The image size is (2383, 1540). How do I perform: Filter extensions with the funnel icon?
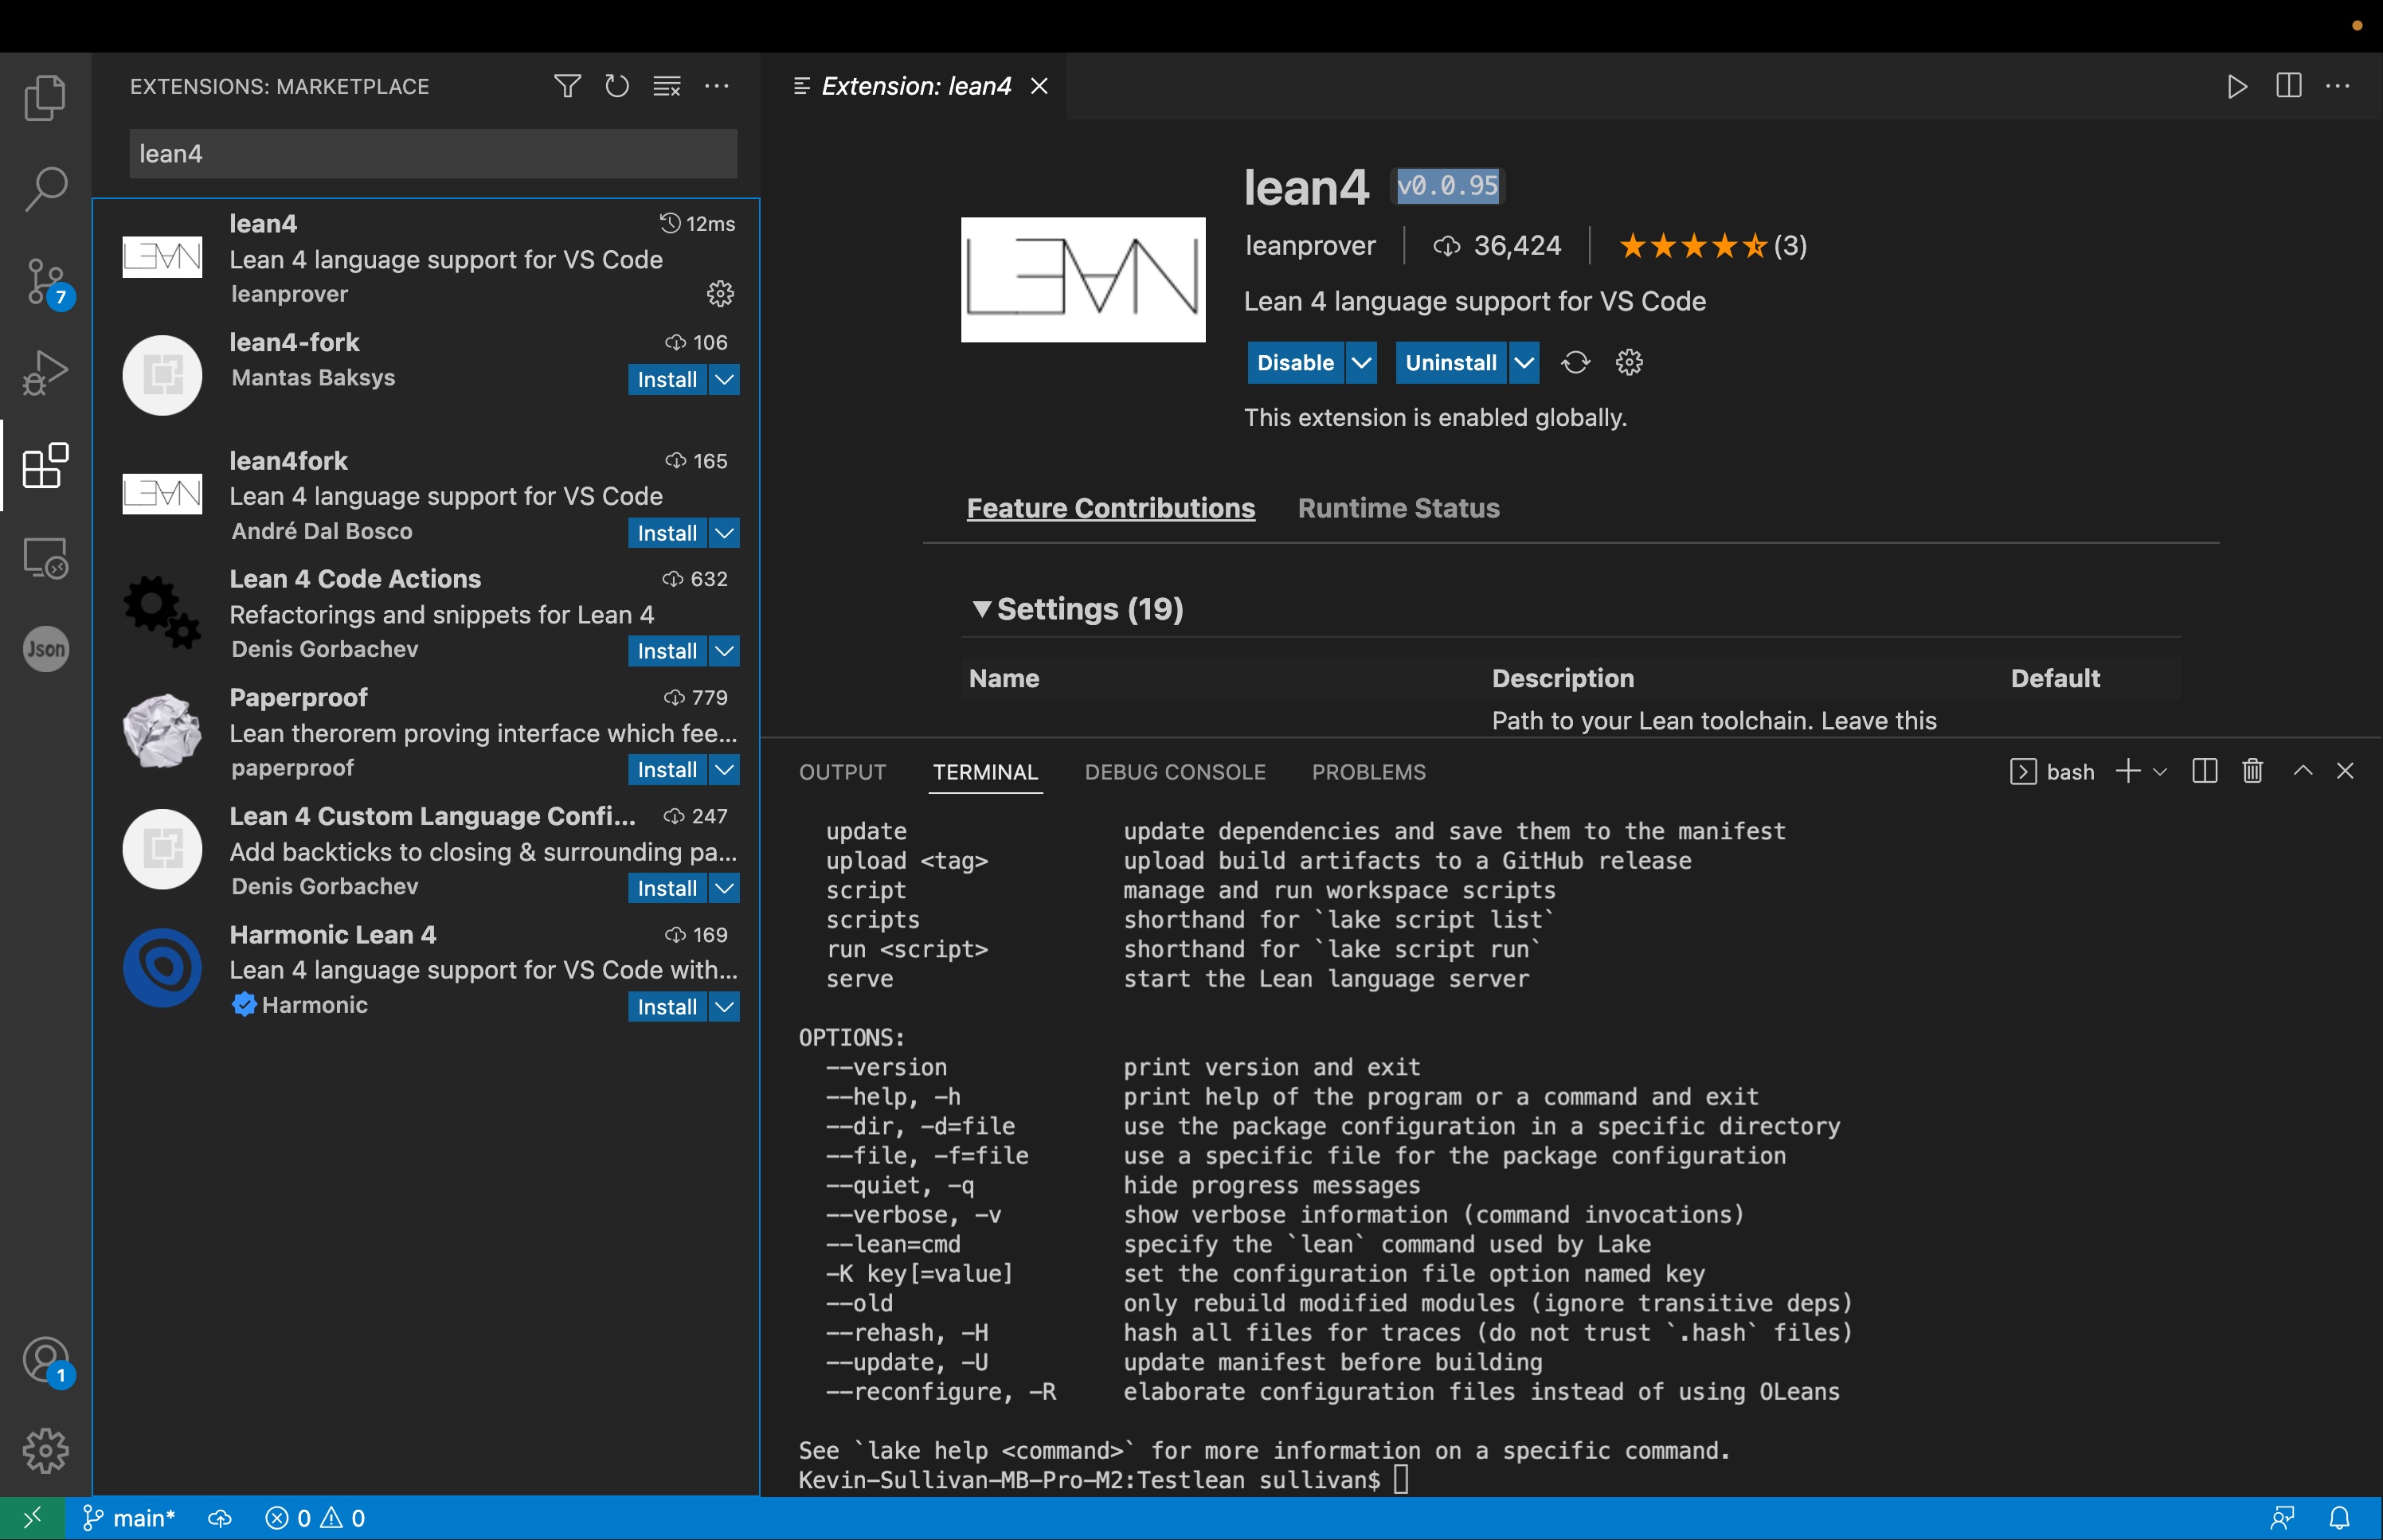click(567, 86)
